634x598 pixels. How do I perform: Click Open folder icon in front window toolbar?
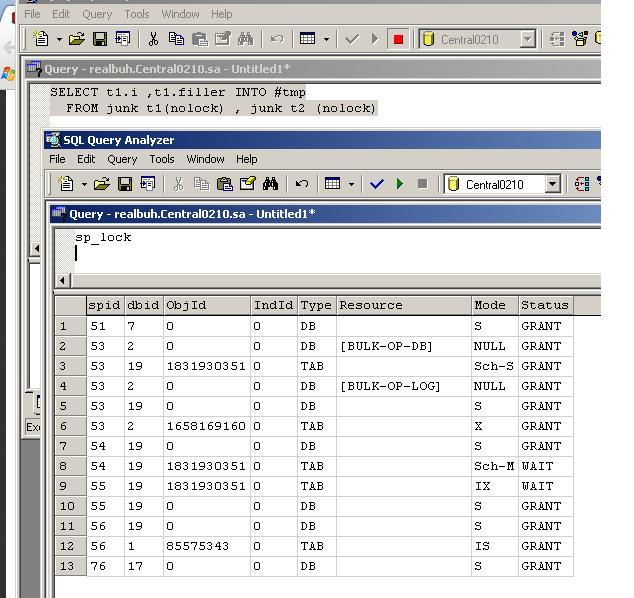tap(102, 184)
